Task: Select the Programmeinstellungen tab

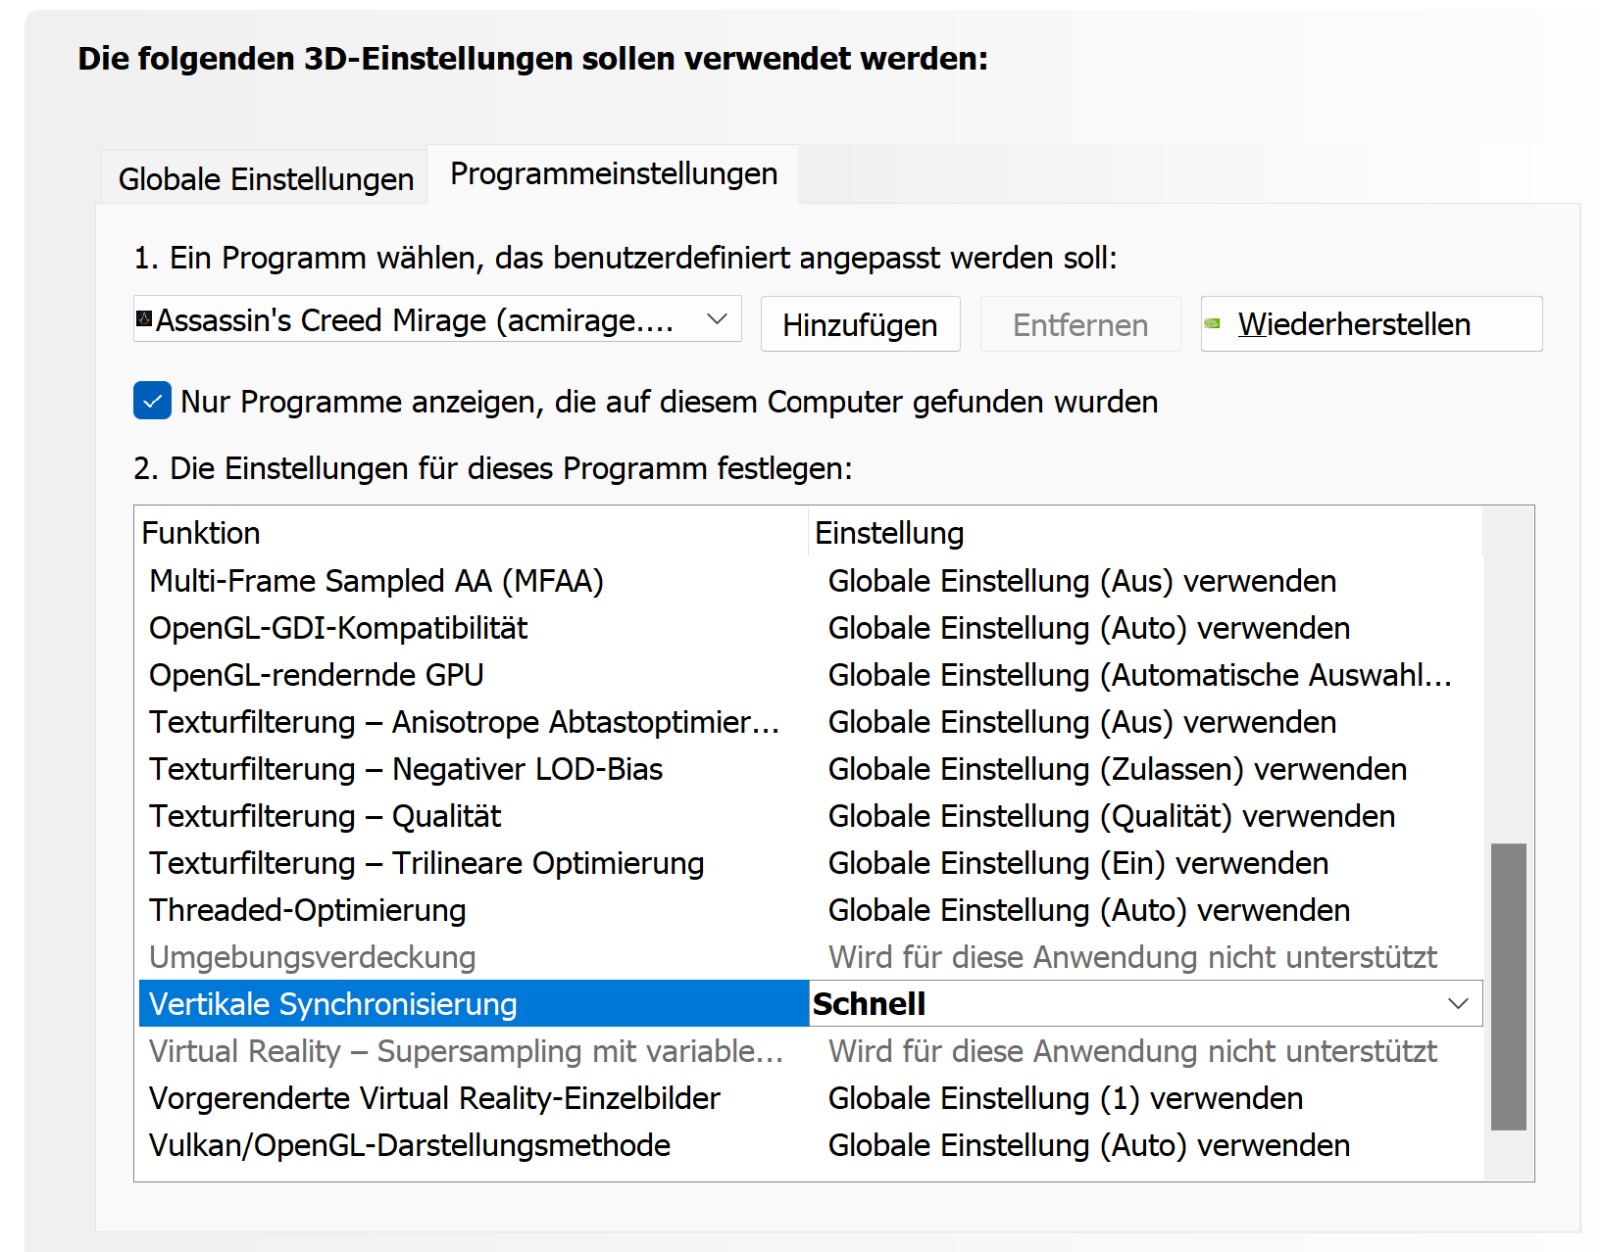Action: pyautogui.click(x=613, y=174)
